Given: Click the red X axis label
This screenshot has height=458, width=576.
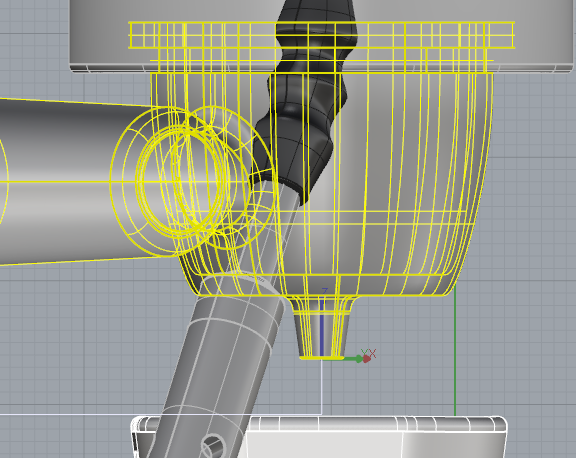Looking at the screenshot, I should [373, 354].
